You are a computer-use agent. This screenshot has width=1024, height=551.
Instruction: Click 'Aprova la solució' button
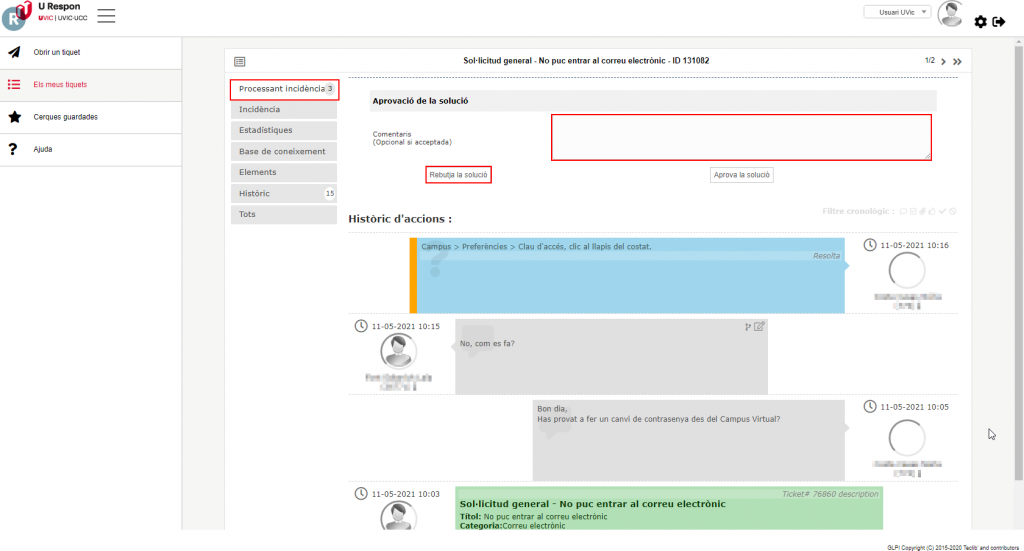pos(742,175)
